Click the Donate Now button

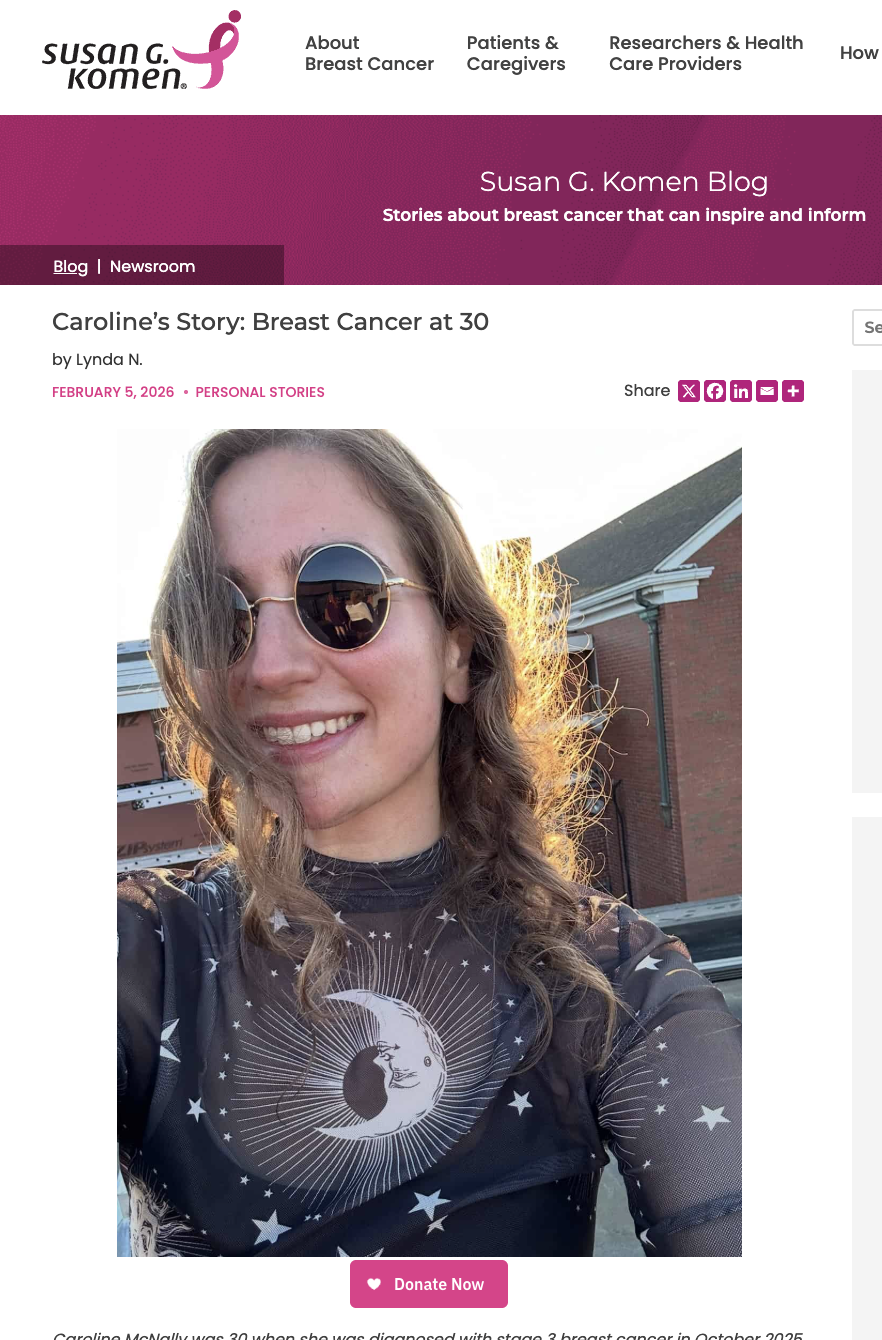[429, 1284]
